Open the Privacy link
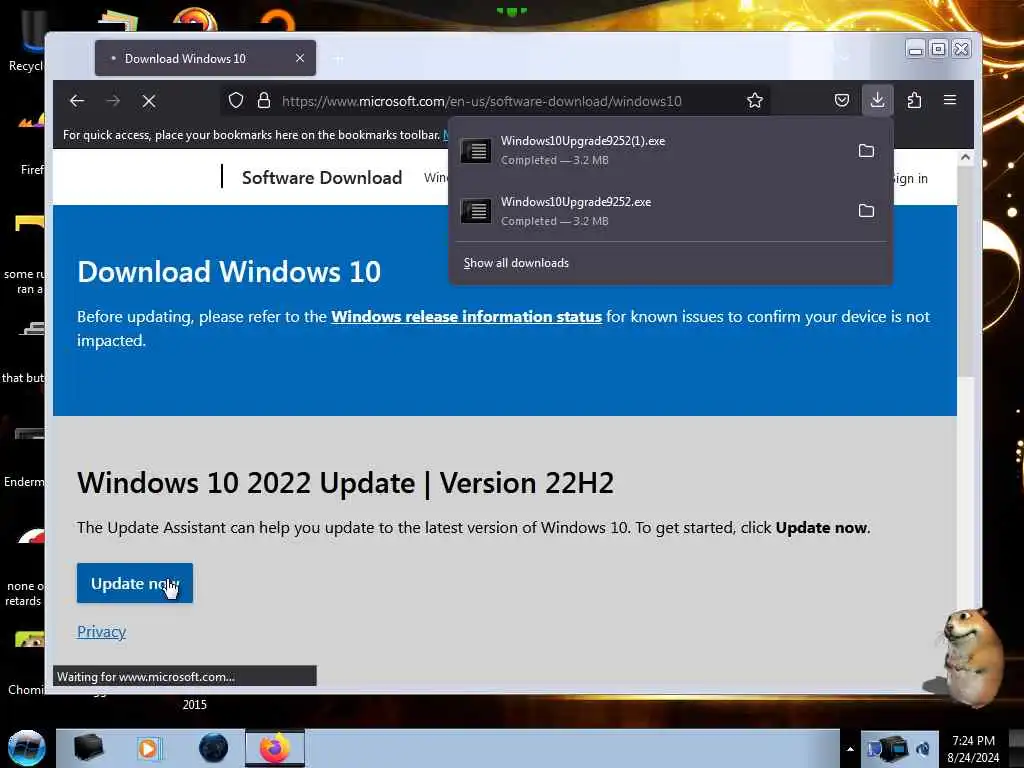1024x768 pixels. click(x=101, y=632)
